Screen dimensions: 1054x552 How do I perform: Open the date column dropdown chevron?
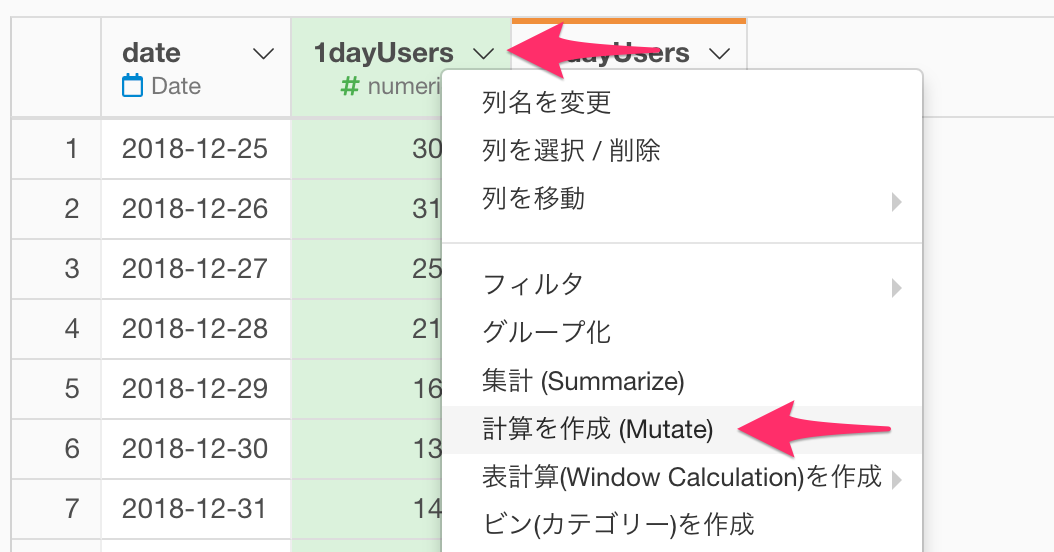pos(263,54)
